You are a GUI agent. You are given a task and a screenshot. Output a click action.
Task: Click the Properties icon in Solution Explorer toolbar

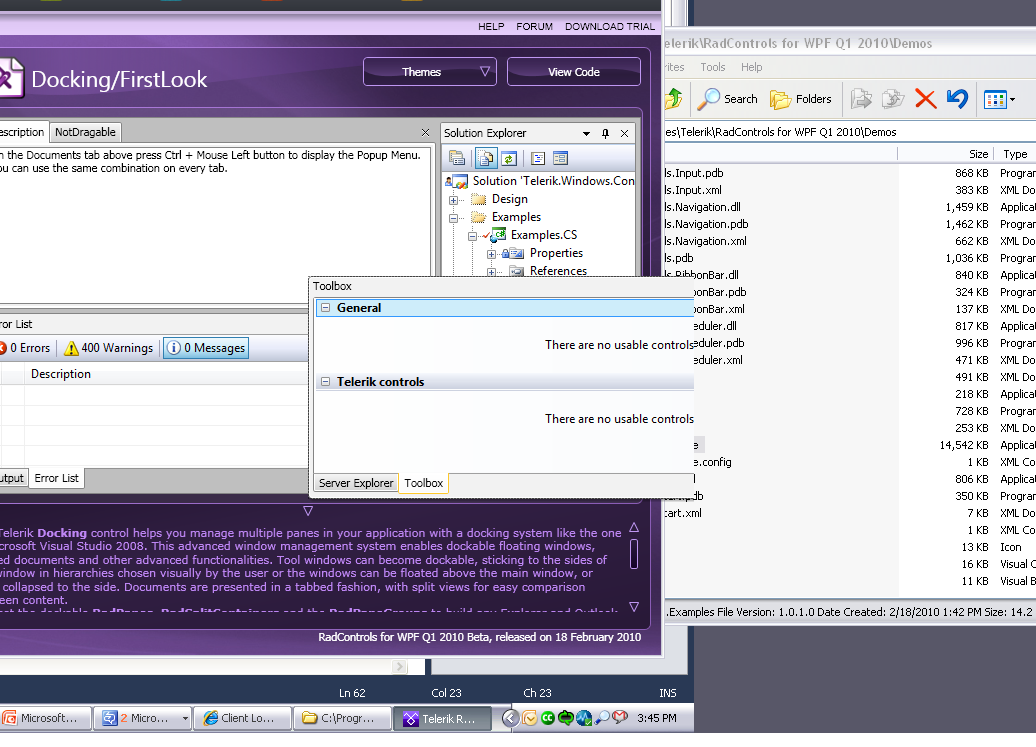pos(457,158)
